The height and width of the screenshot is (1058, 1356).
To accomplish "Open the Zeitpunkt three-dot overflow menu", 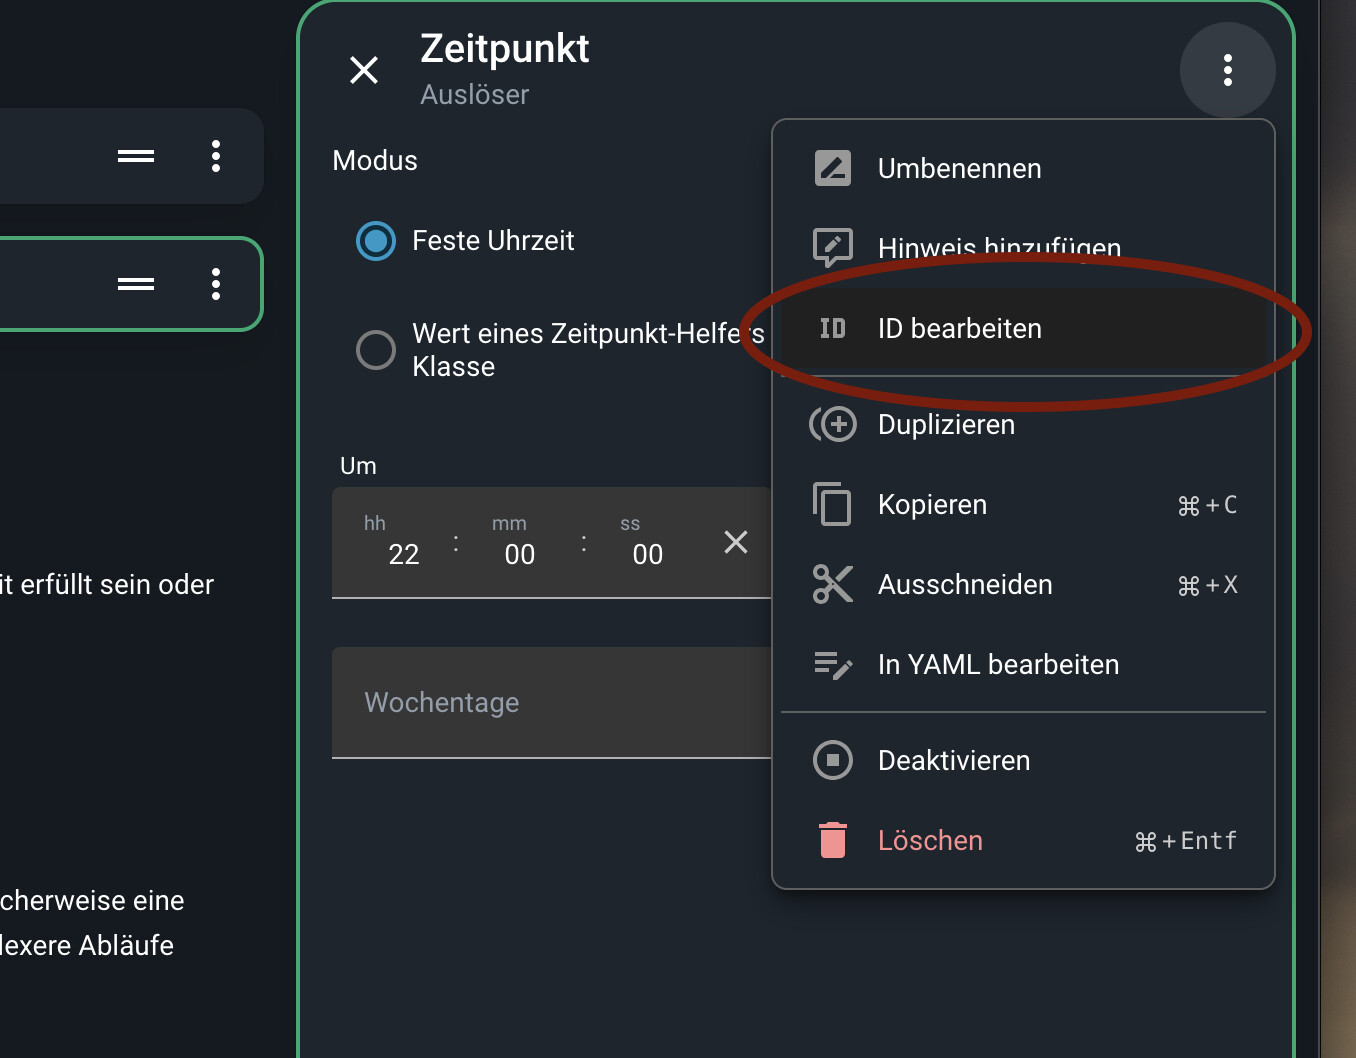I will pos(1228,70).
